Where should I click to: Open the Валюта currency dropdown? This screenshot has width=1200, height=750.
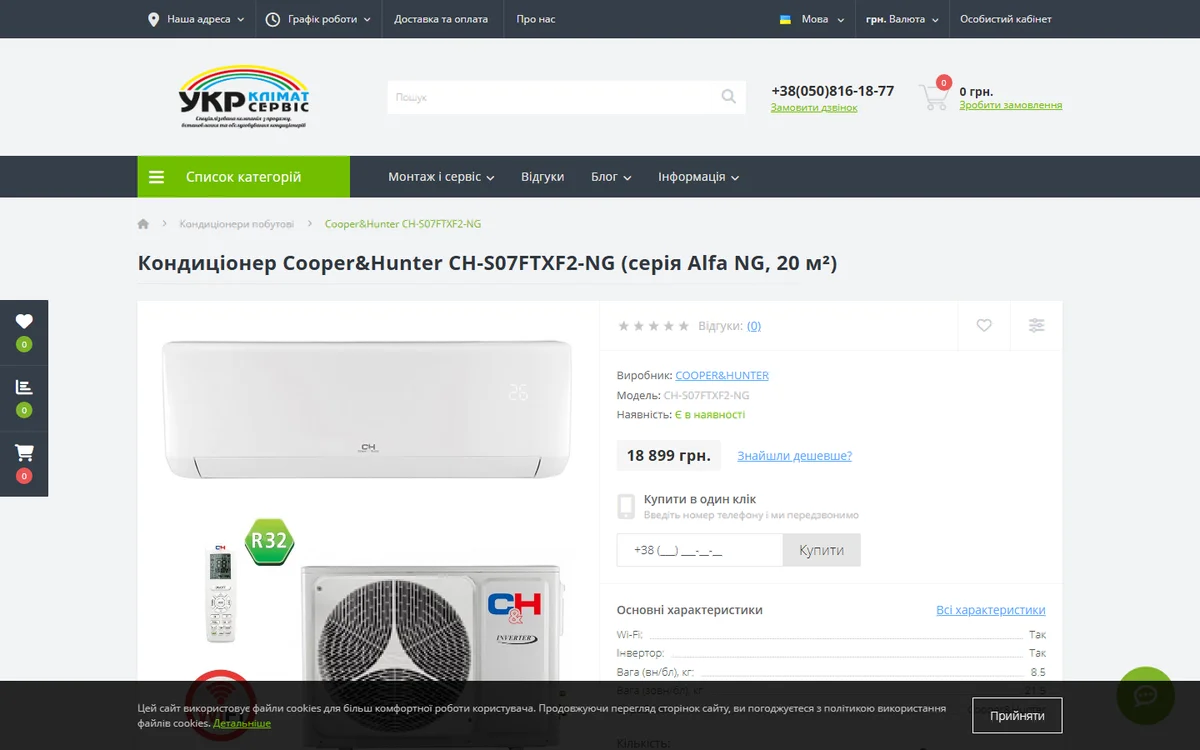902,19
